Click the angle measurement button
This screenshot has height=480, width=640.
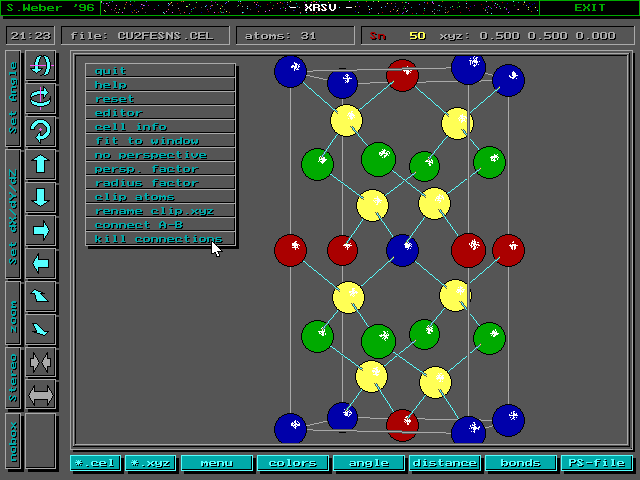369,463
